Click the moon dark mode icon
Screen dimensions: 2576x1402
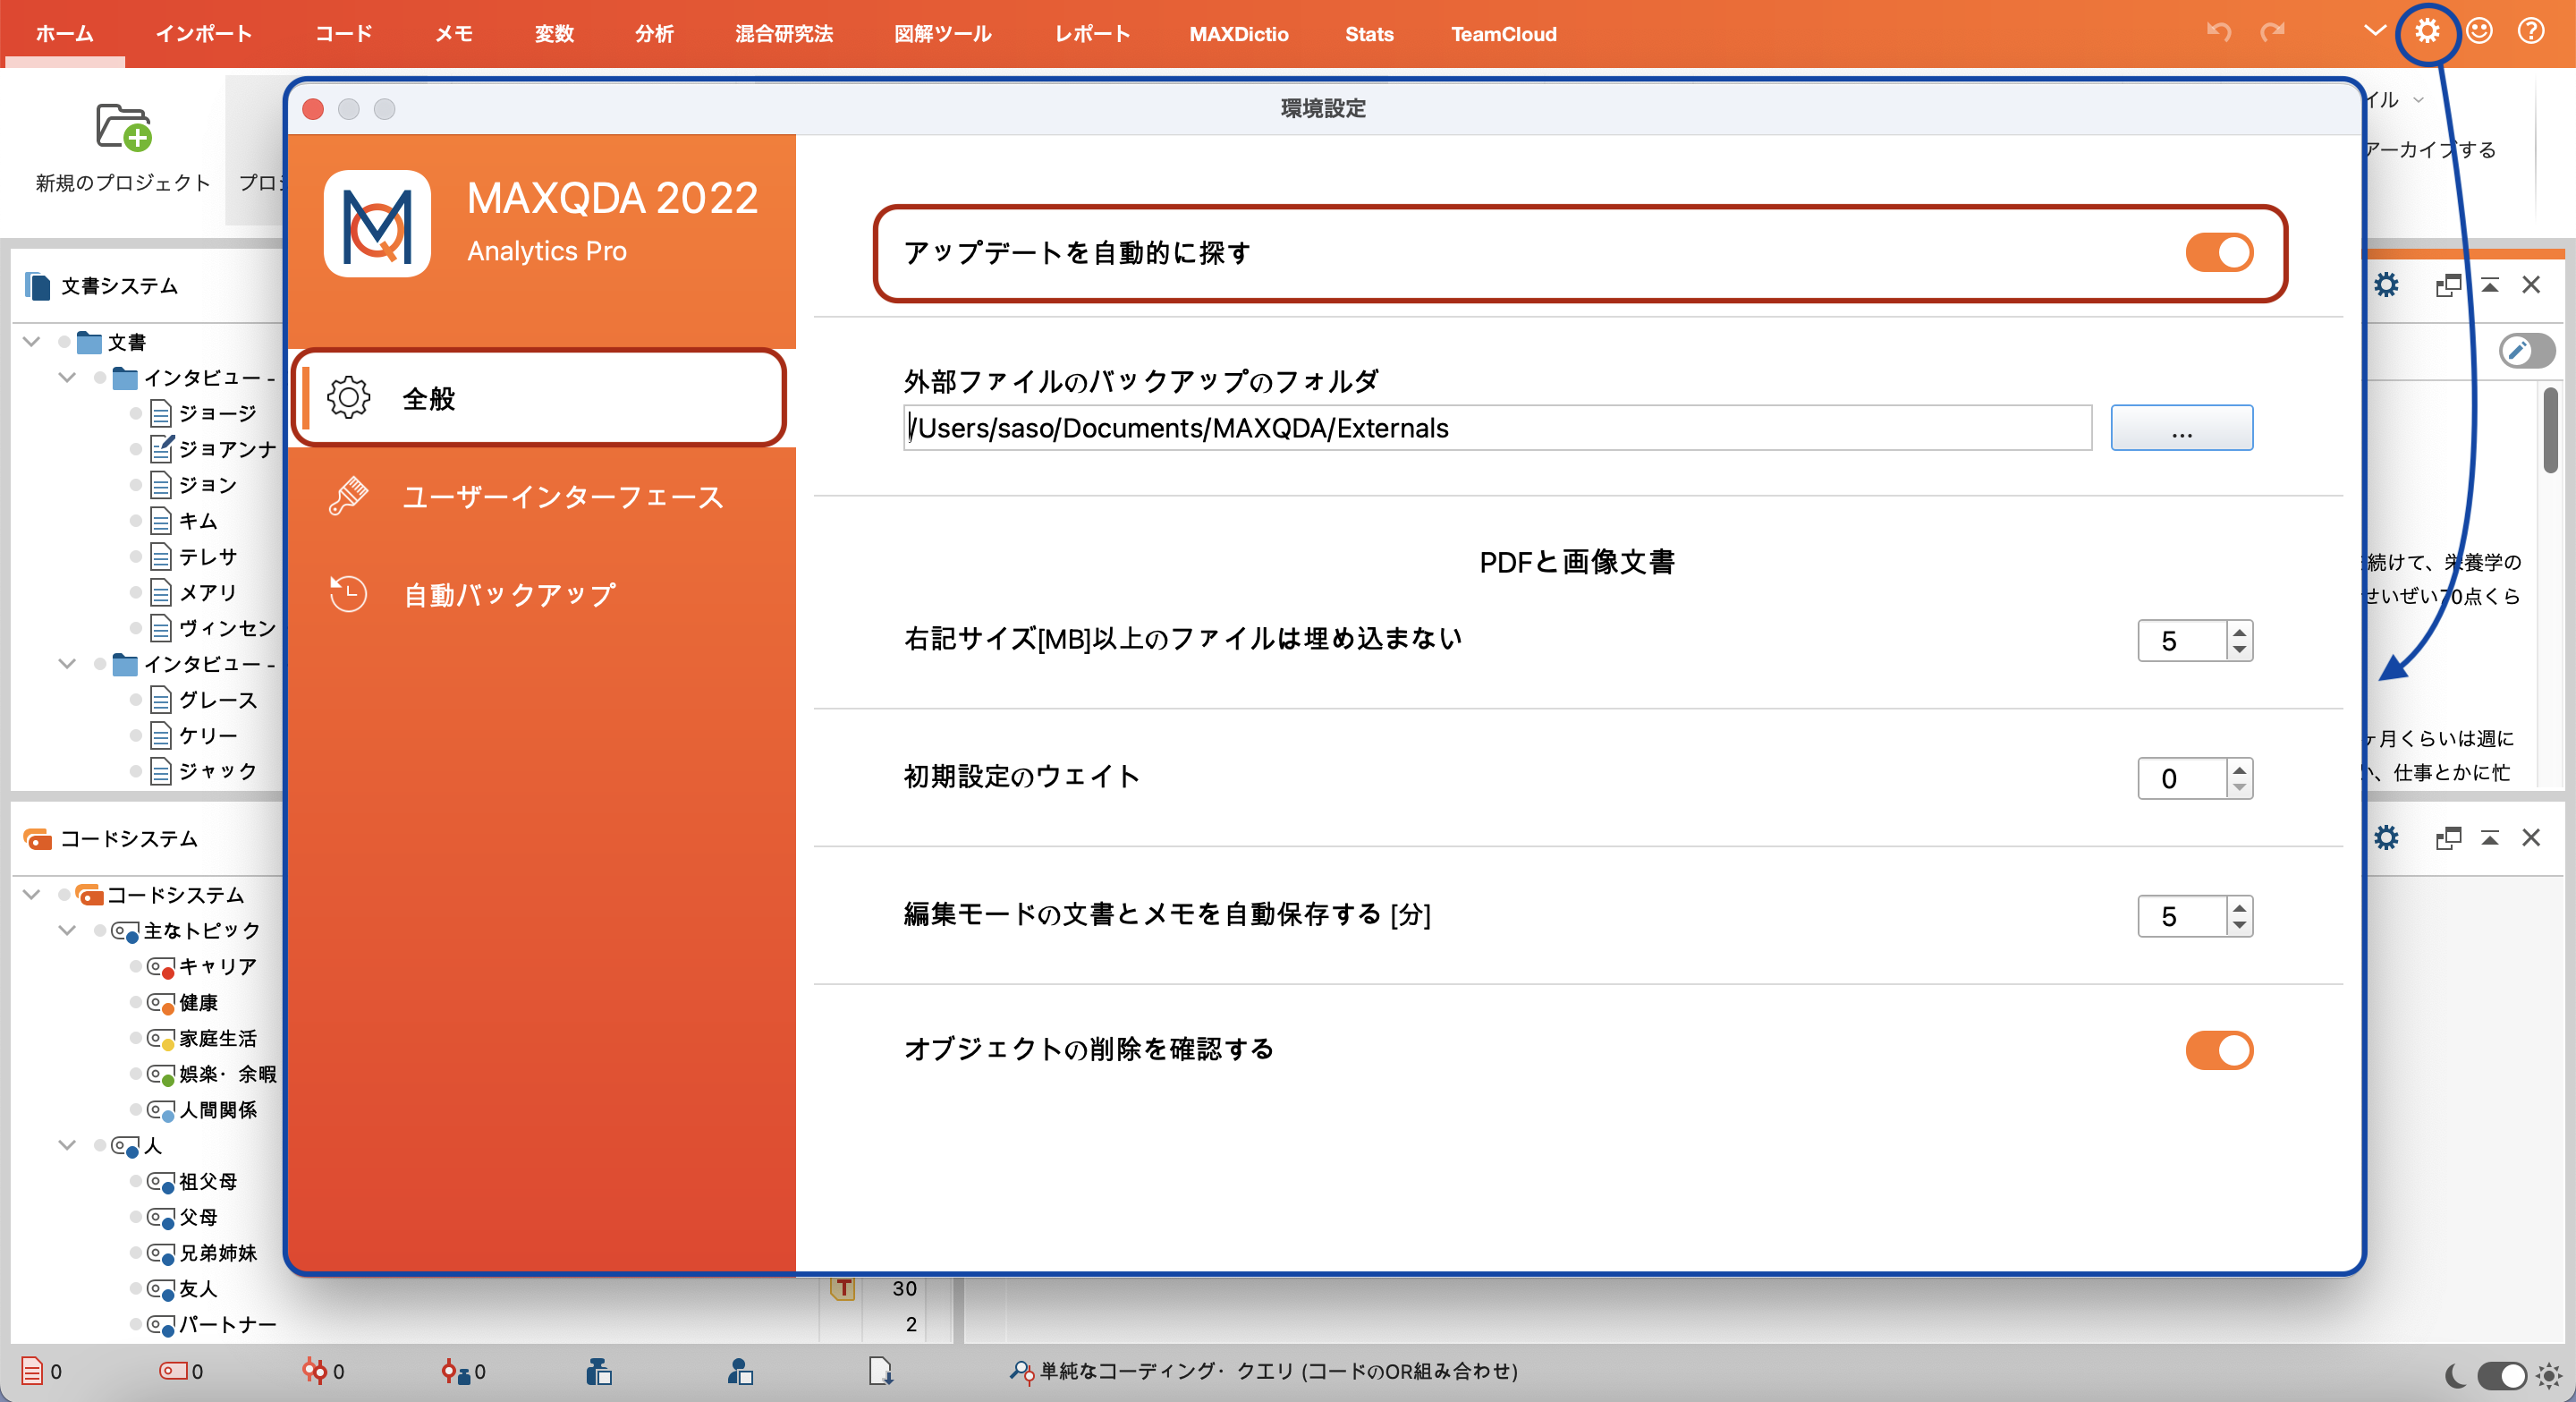pyautogui.click(x=2455, y=1377)
